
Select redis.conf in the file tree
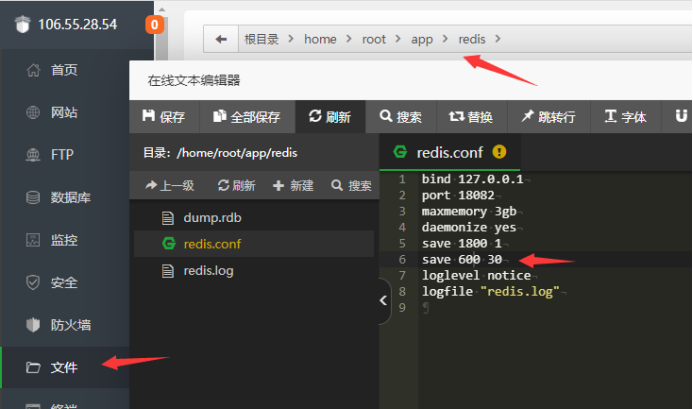click(x=211, y=244)
